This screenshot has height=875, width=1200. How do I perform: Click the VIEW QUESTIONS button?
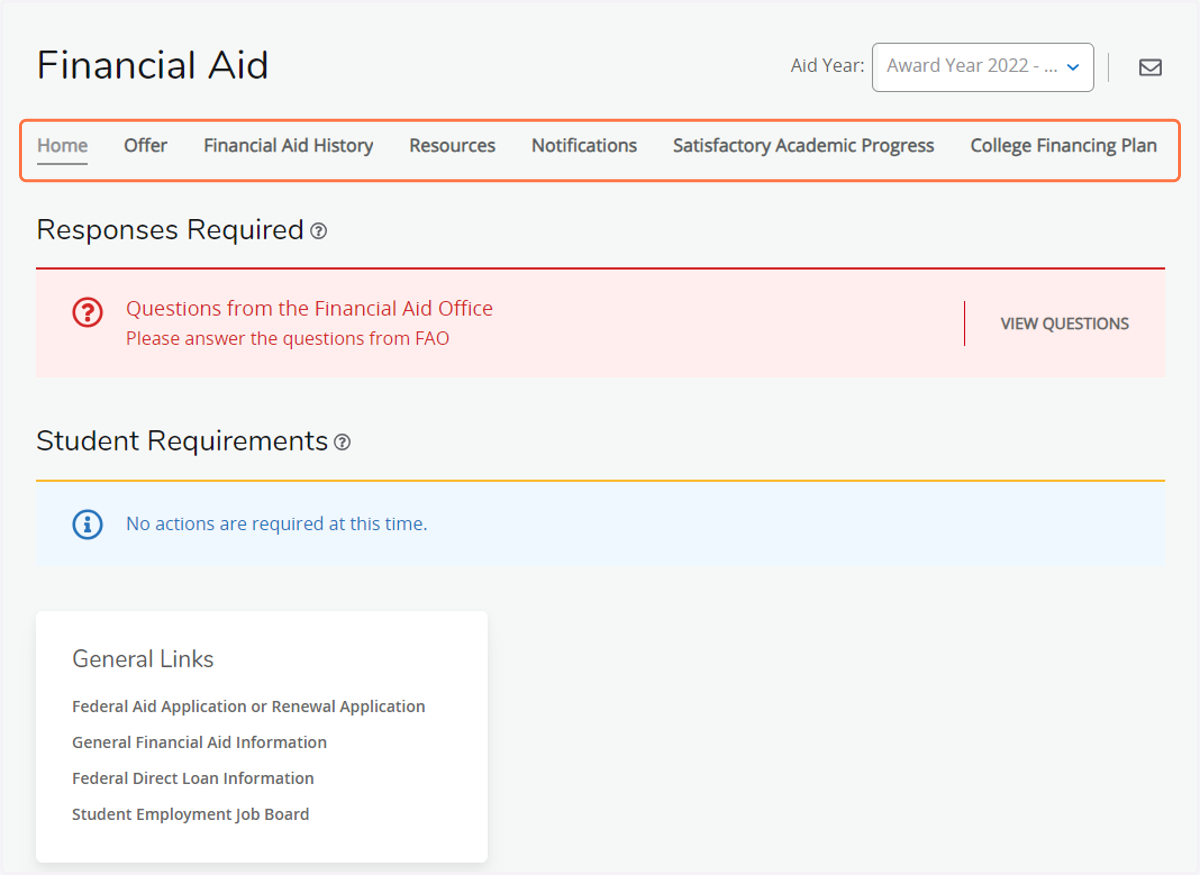click(1065, 324)
